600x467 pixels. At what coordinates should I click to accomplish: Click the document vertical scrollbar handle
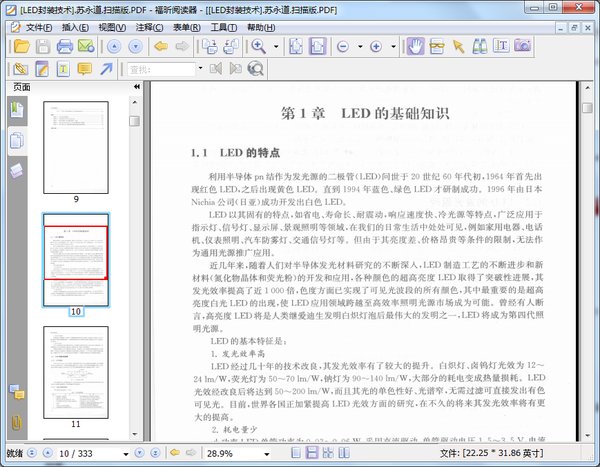[x=587, y=108]
